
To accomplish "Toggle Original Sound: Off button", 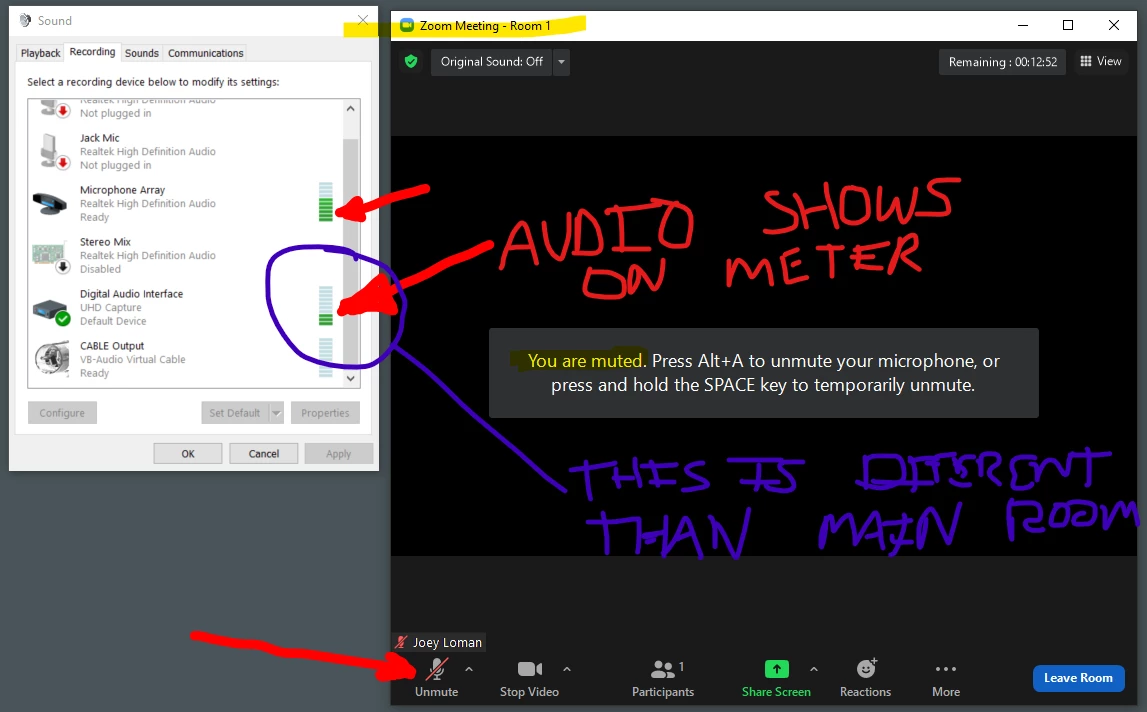I will [x=492, y=62].
